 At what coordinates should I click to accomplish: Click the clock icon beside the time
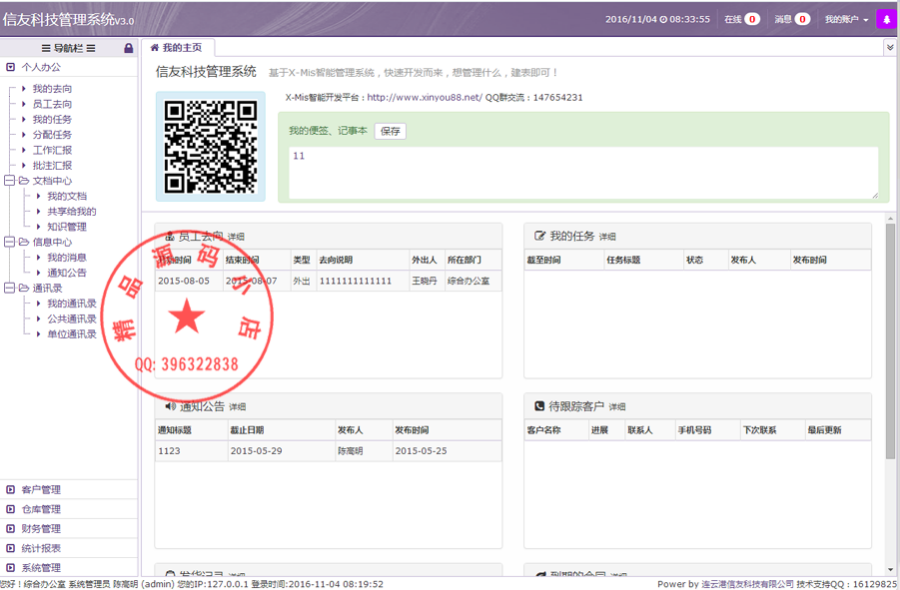click(x=664, y=19)
